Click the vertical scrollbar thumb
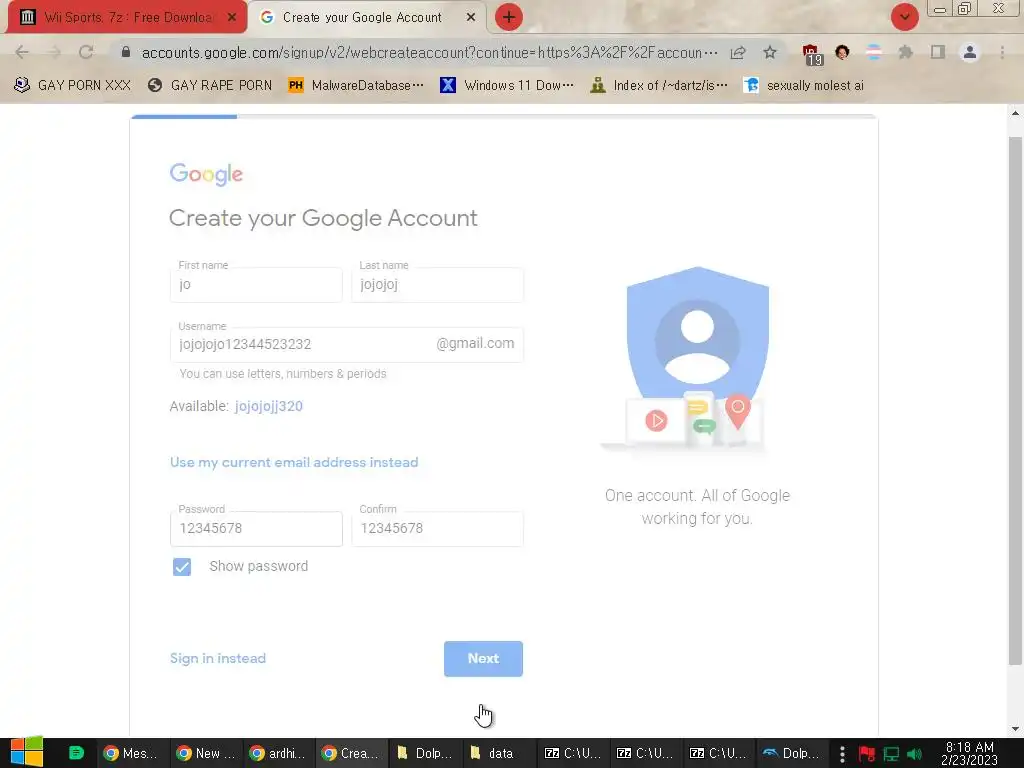 point(1015,400)
